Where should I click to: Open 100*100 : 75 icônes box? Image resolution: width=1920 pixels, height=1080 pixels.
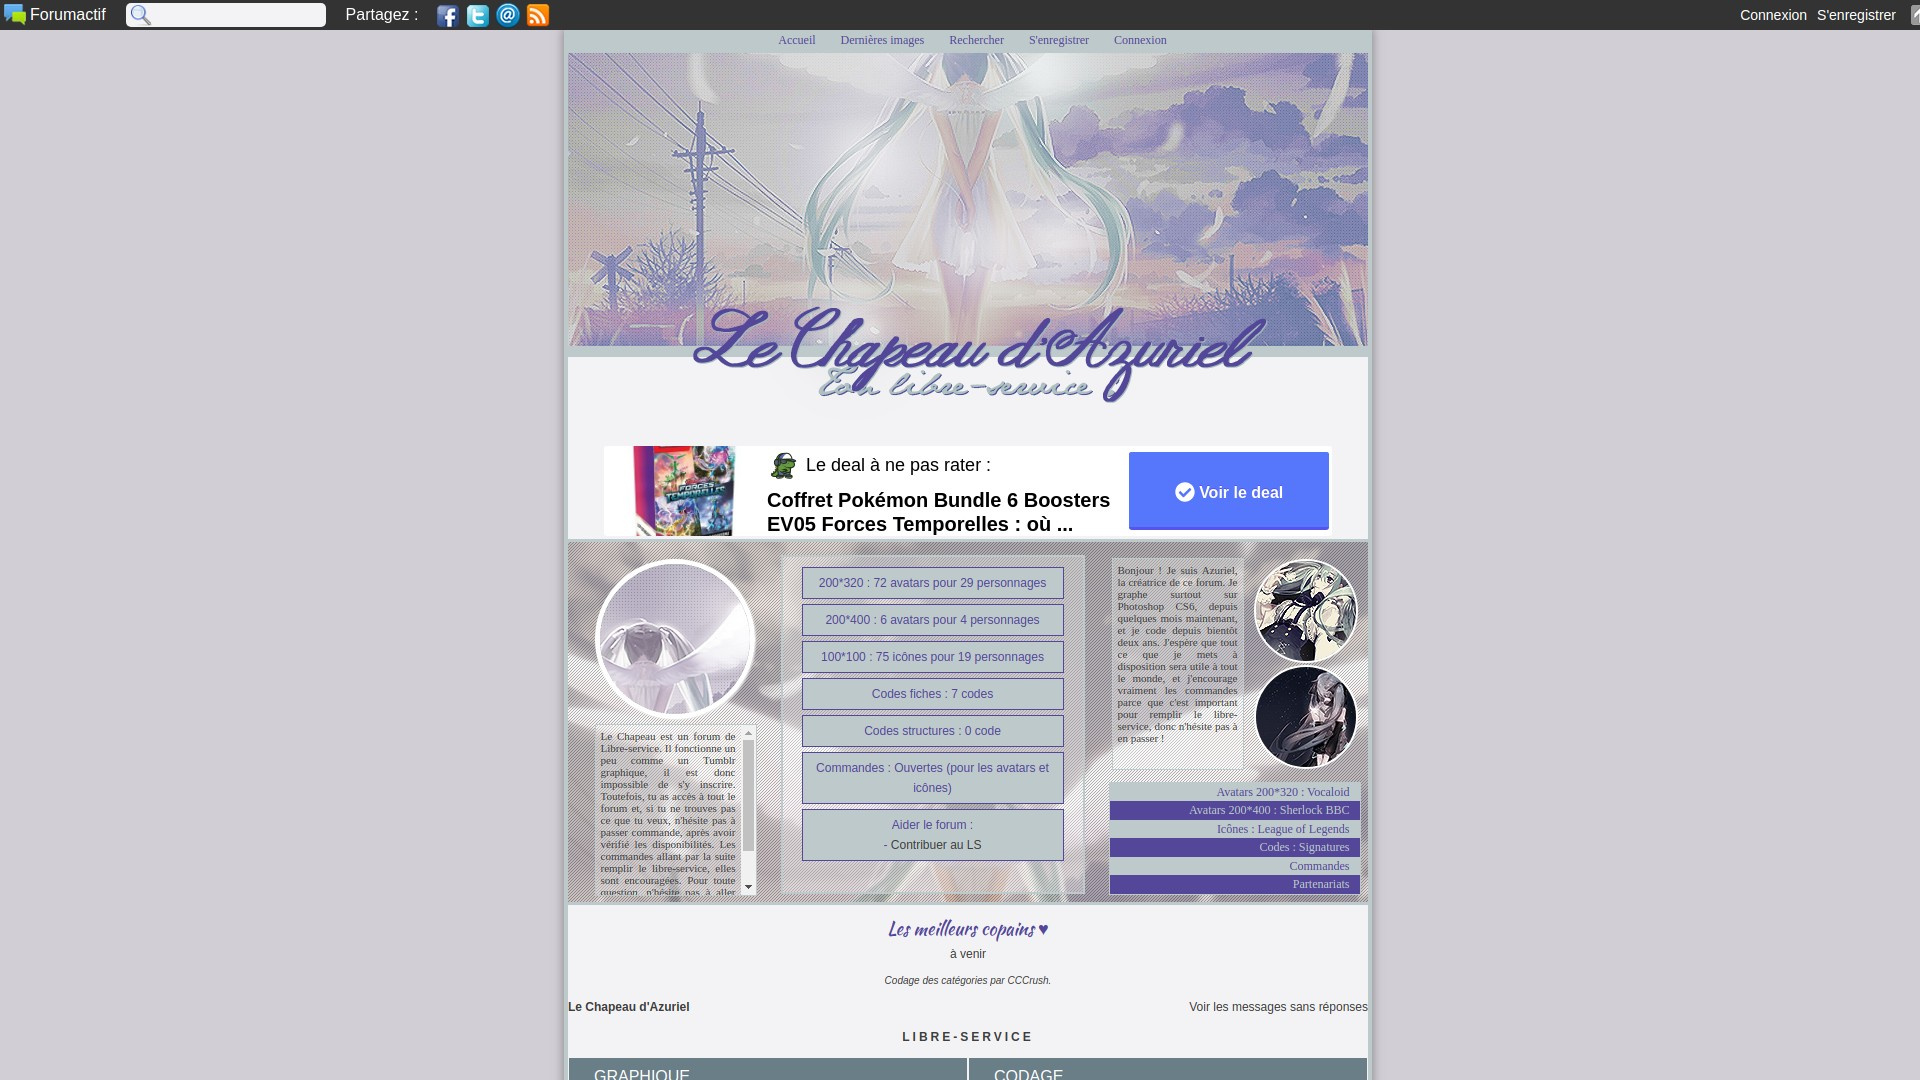click(x=932, y=657)
